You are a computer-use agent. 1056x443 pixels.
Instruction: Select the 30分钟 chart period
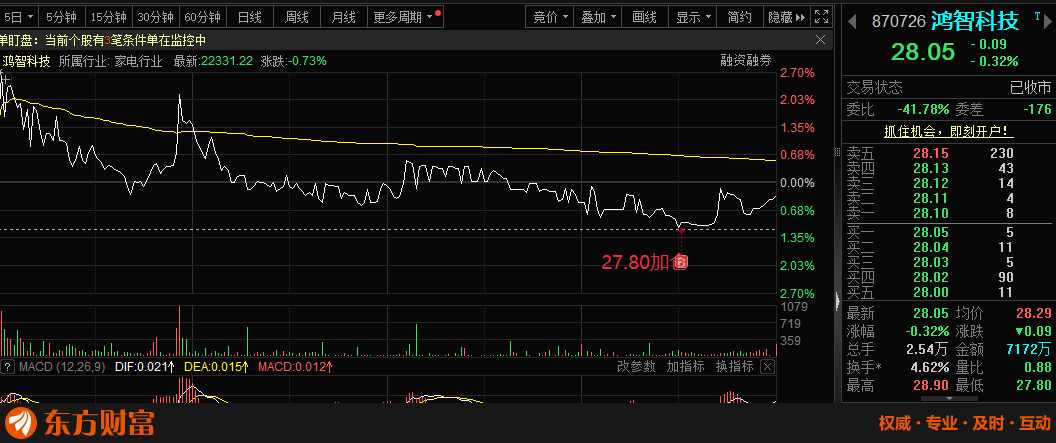pyautogui.click(x=156, y=18)
